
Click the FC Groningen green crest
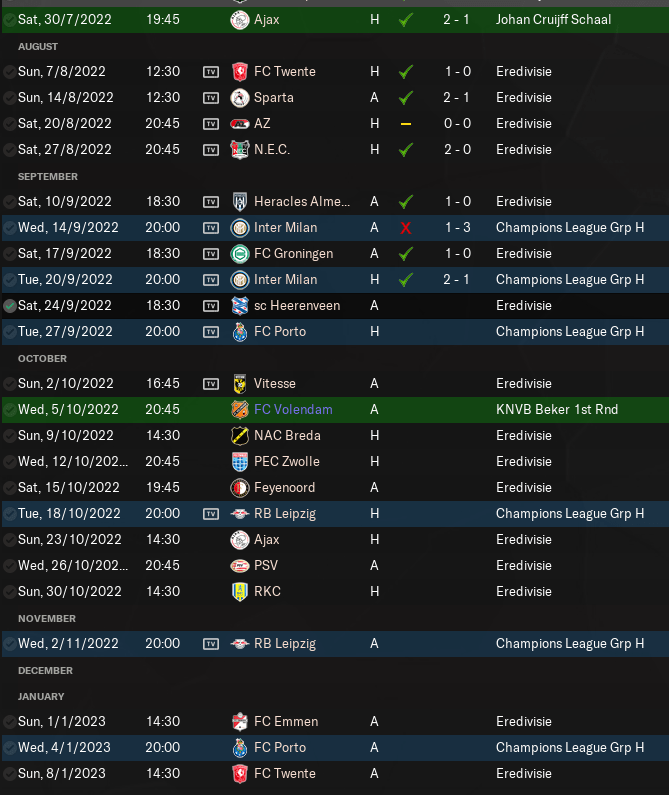[x=239, y=254]
